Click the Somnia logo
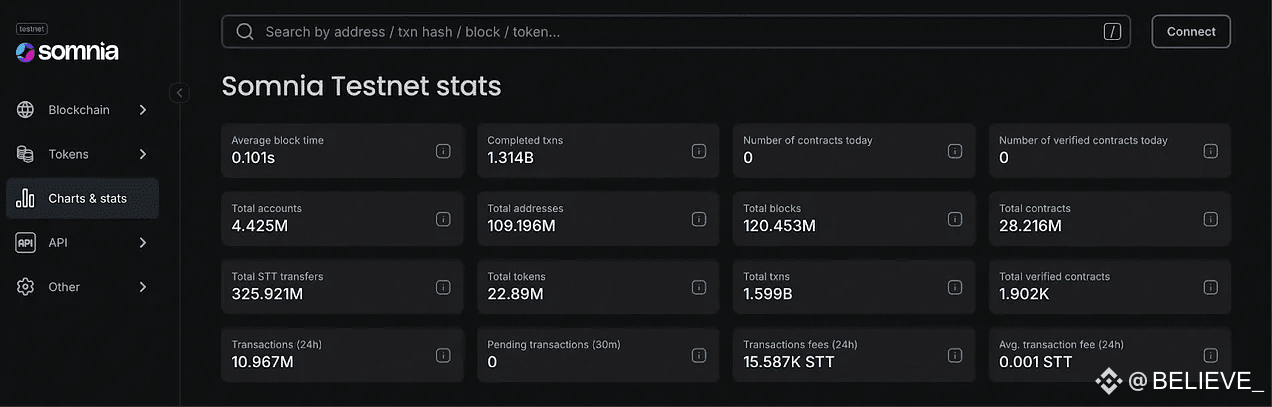This screenshot has height=407, width=1272. pos(67,51)
